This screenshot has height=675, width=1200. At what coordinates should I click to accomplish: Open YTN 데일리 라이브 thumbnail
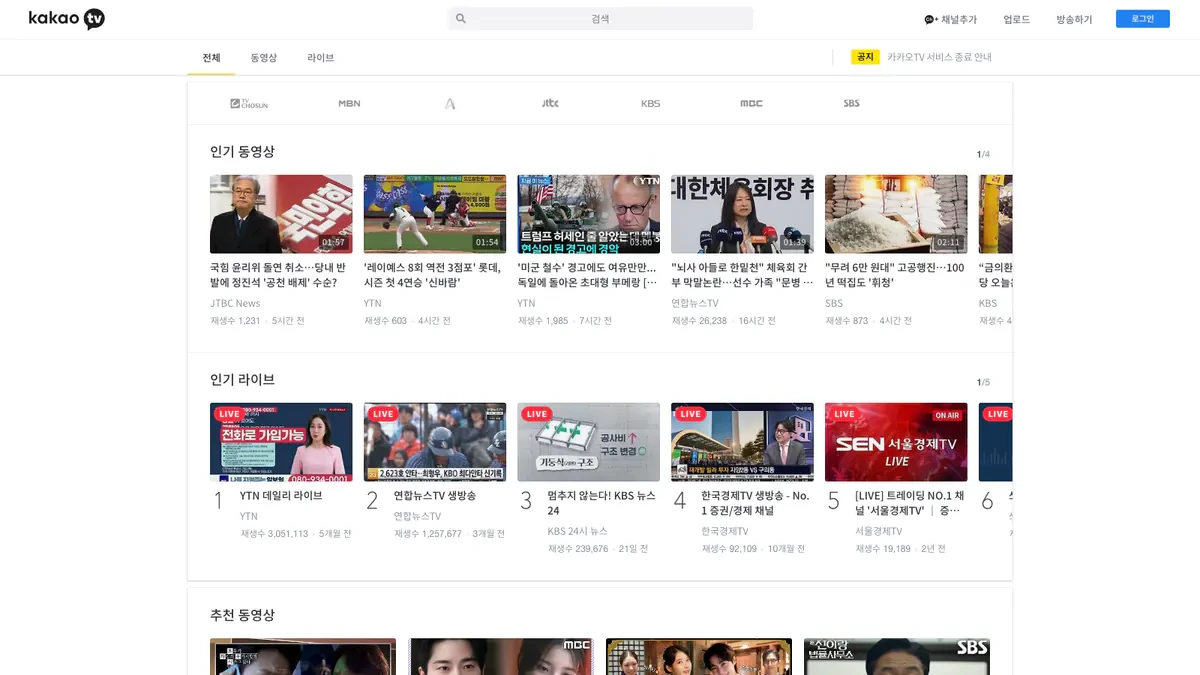pos(281,442)
